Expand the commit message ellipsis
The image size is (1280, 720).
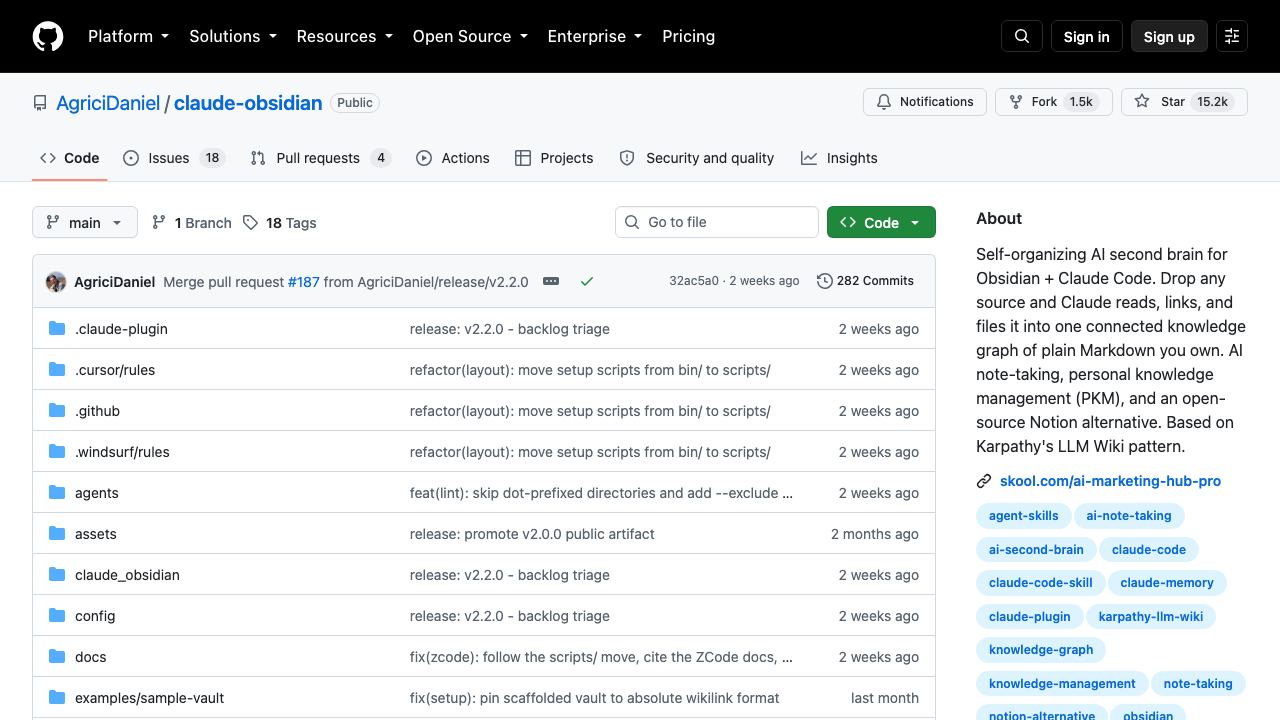click(x=551, y=281)
